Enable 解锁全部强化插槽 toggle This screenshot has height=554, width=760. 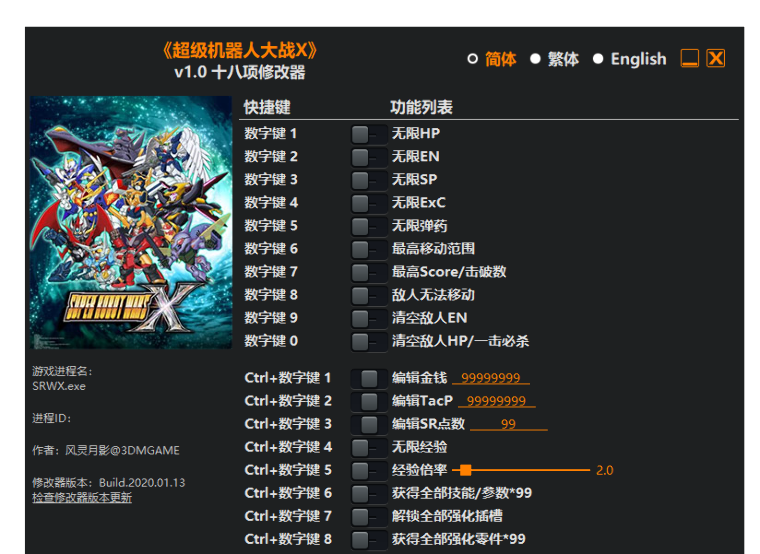point(369,517)
